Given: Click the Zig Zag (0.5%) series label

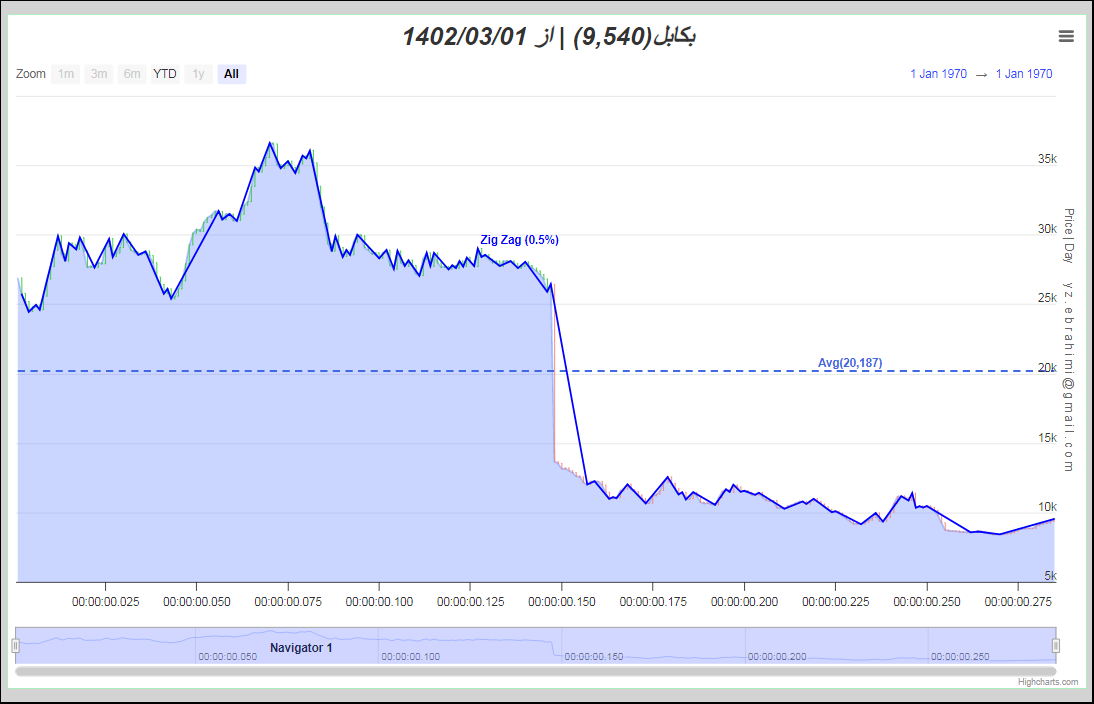Looking at the screenshot, I should tap(519, 240).
